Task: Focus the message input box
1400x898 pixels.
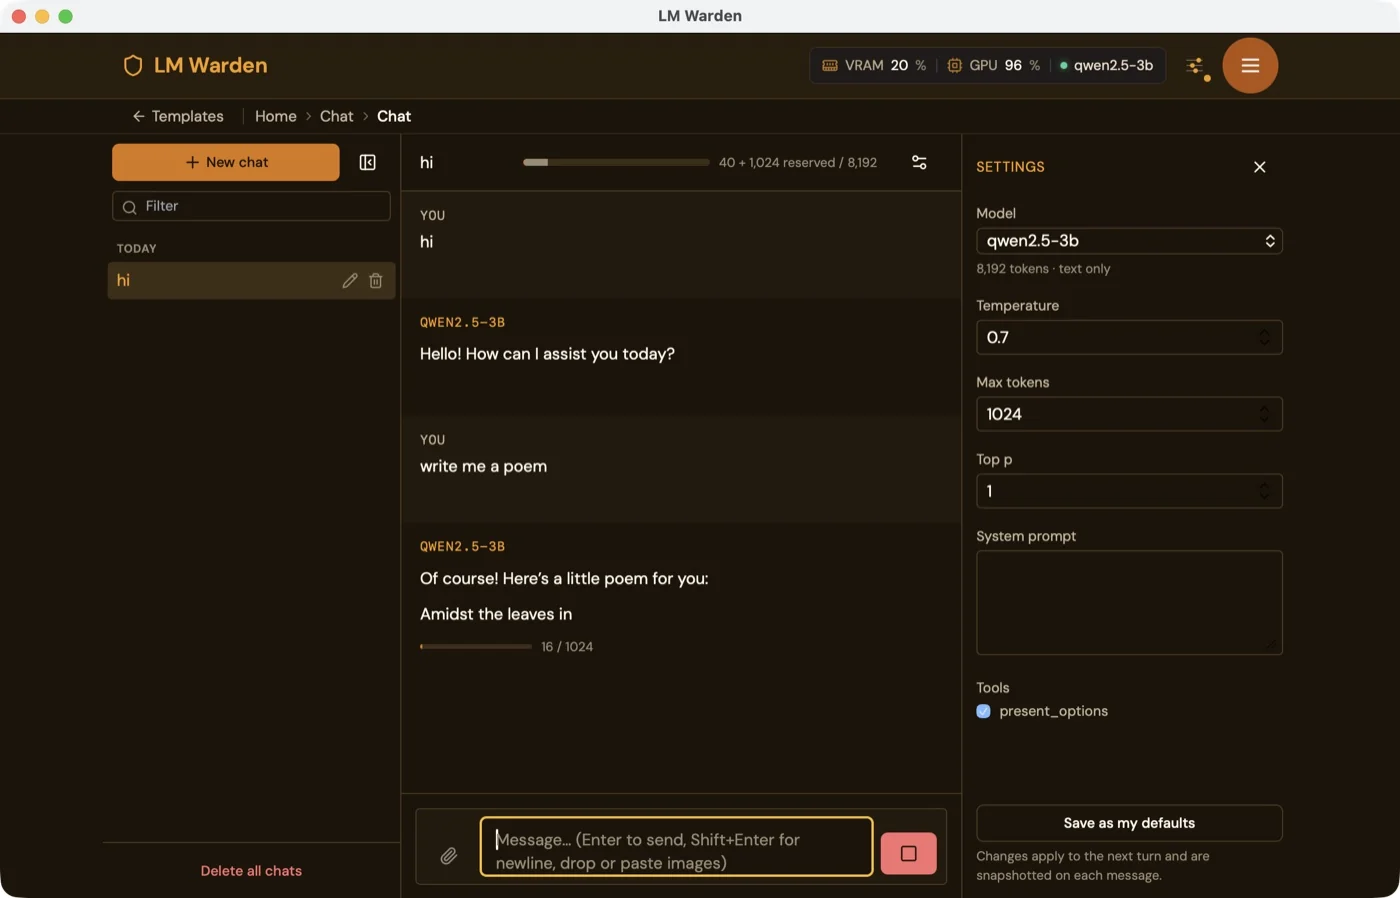Action: tap(676, 847)
